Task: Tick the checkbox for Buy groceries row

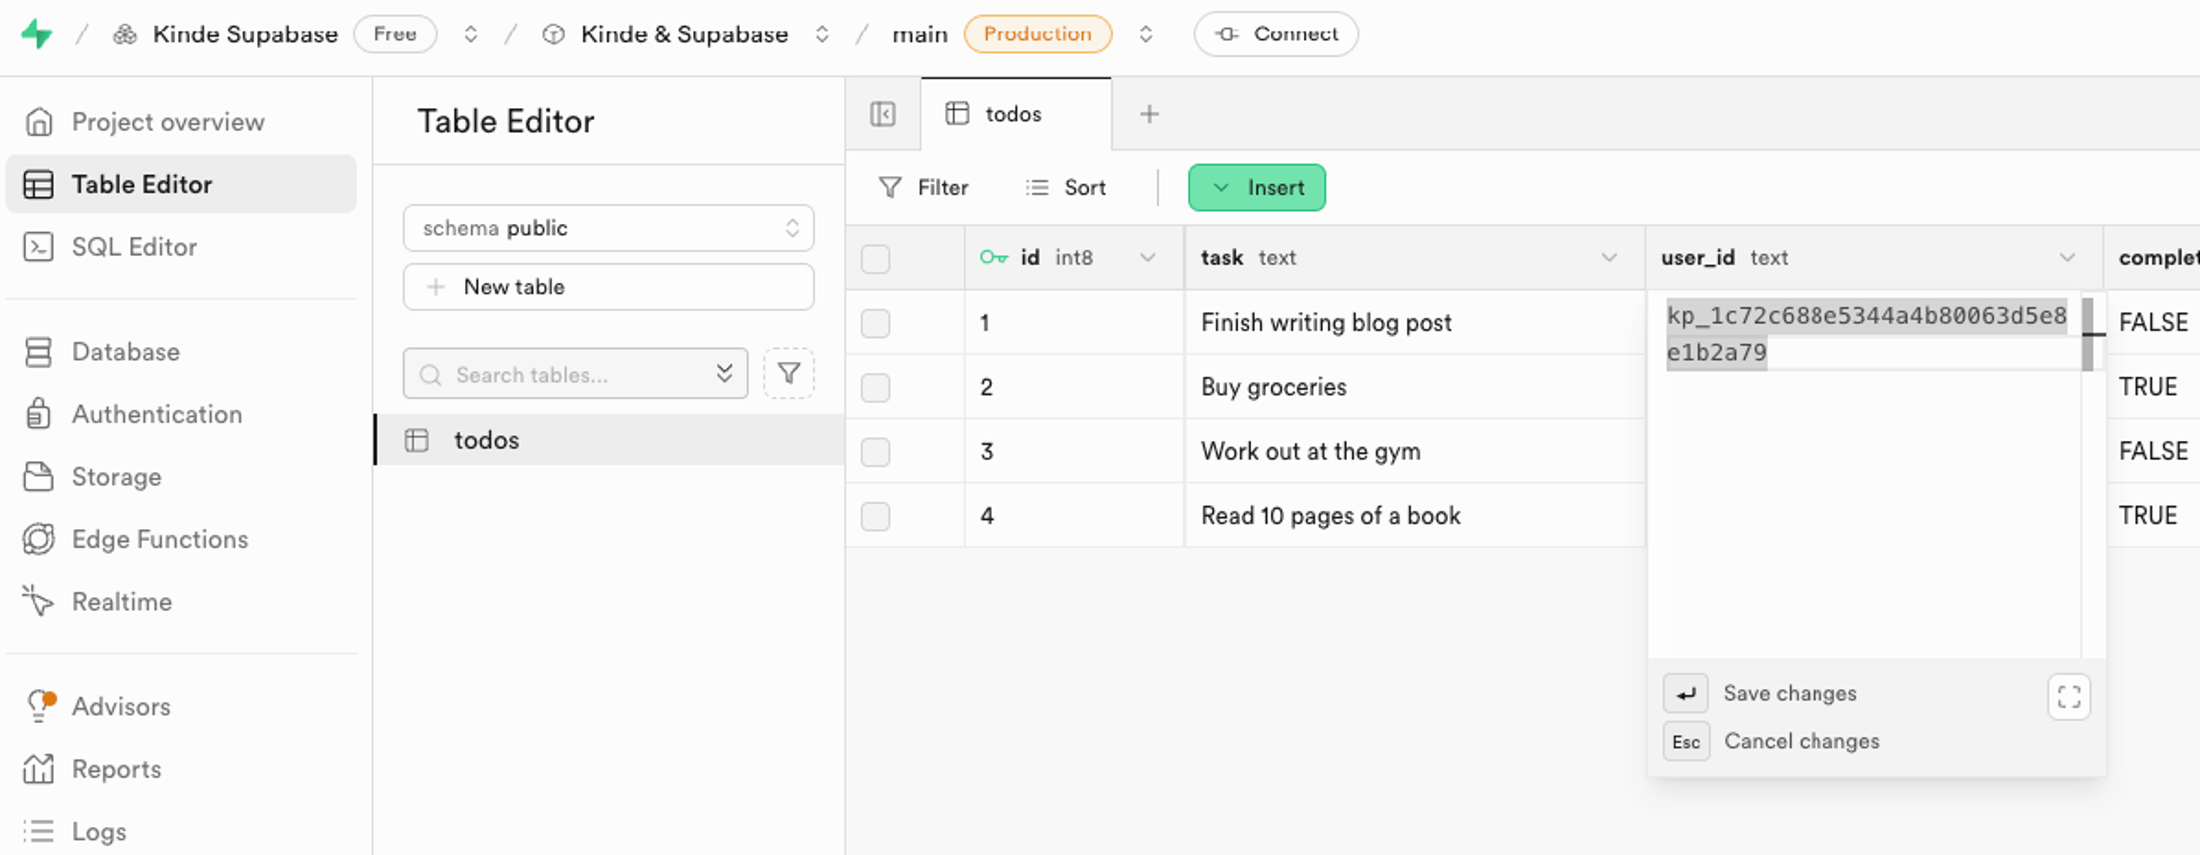Action: (x=875, y=387)
